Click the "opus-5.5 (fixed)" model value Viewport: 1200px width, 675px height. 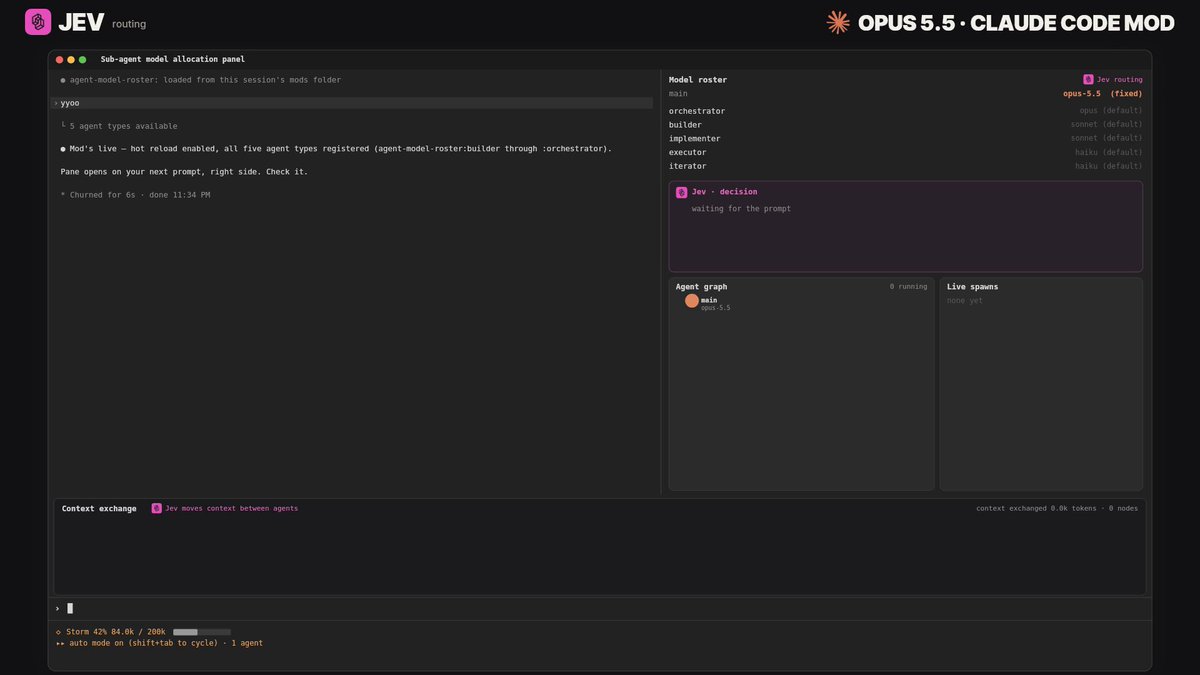pyautogui.click(x=1102, y=94)
